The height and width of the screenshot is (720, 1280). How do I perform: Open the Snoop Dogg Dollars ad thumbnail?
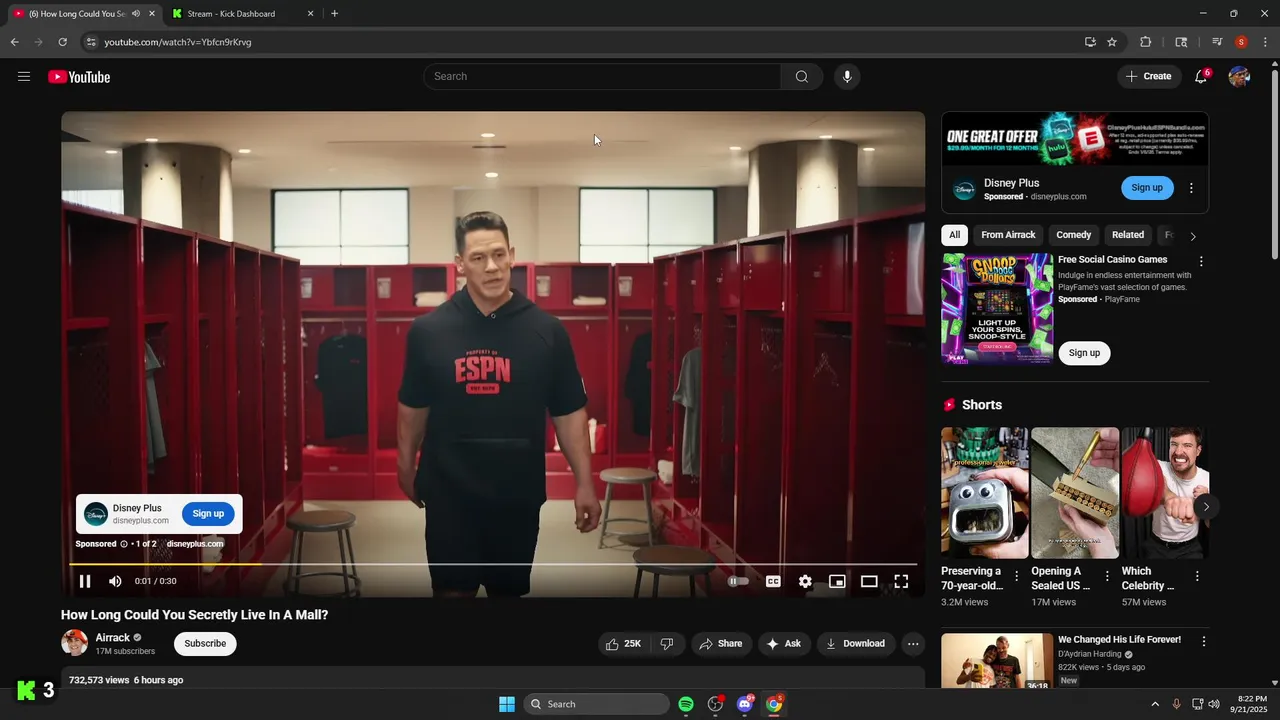tap(997, 308)
